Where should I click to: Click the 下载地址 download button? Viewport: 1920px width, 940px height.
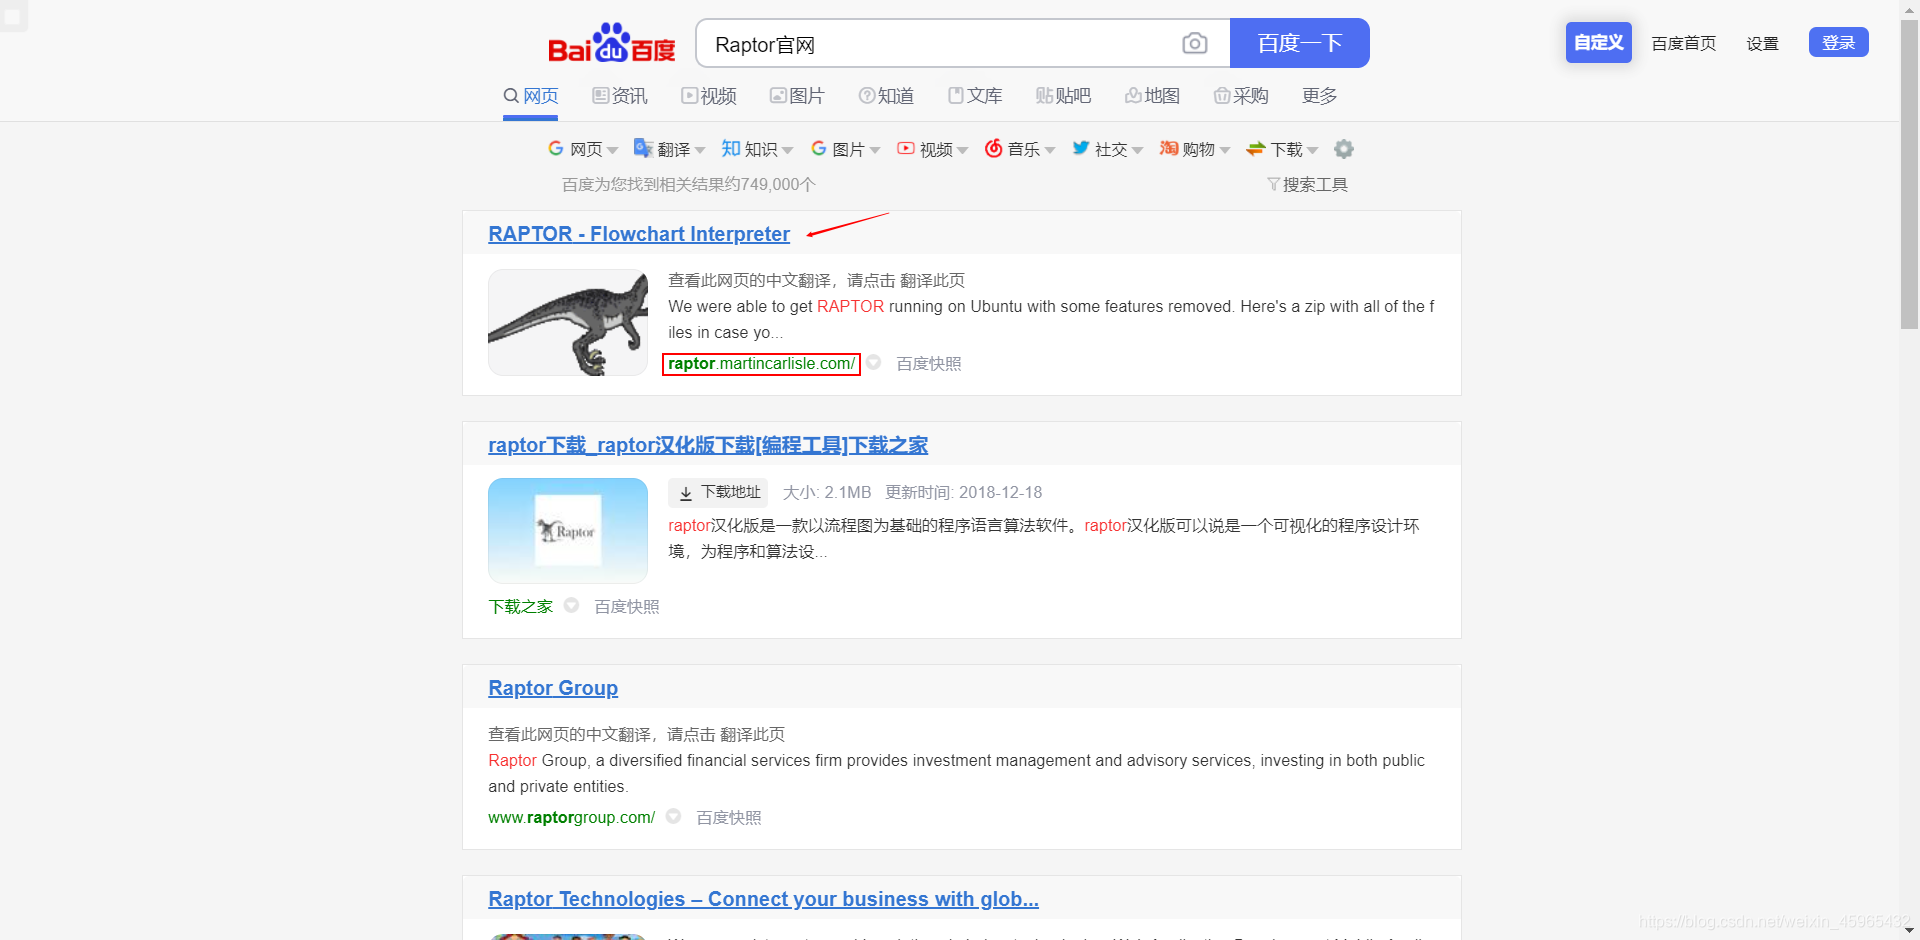coord(717,492)
